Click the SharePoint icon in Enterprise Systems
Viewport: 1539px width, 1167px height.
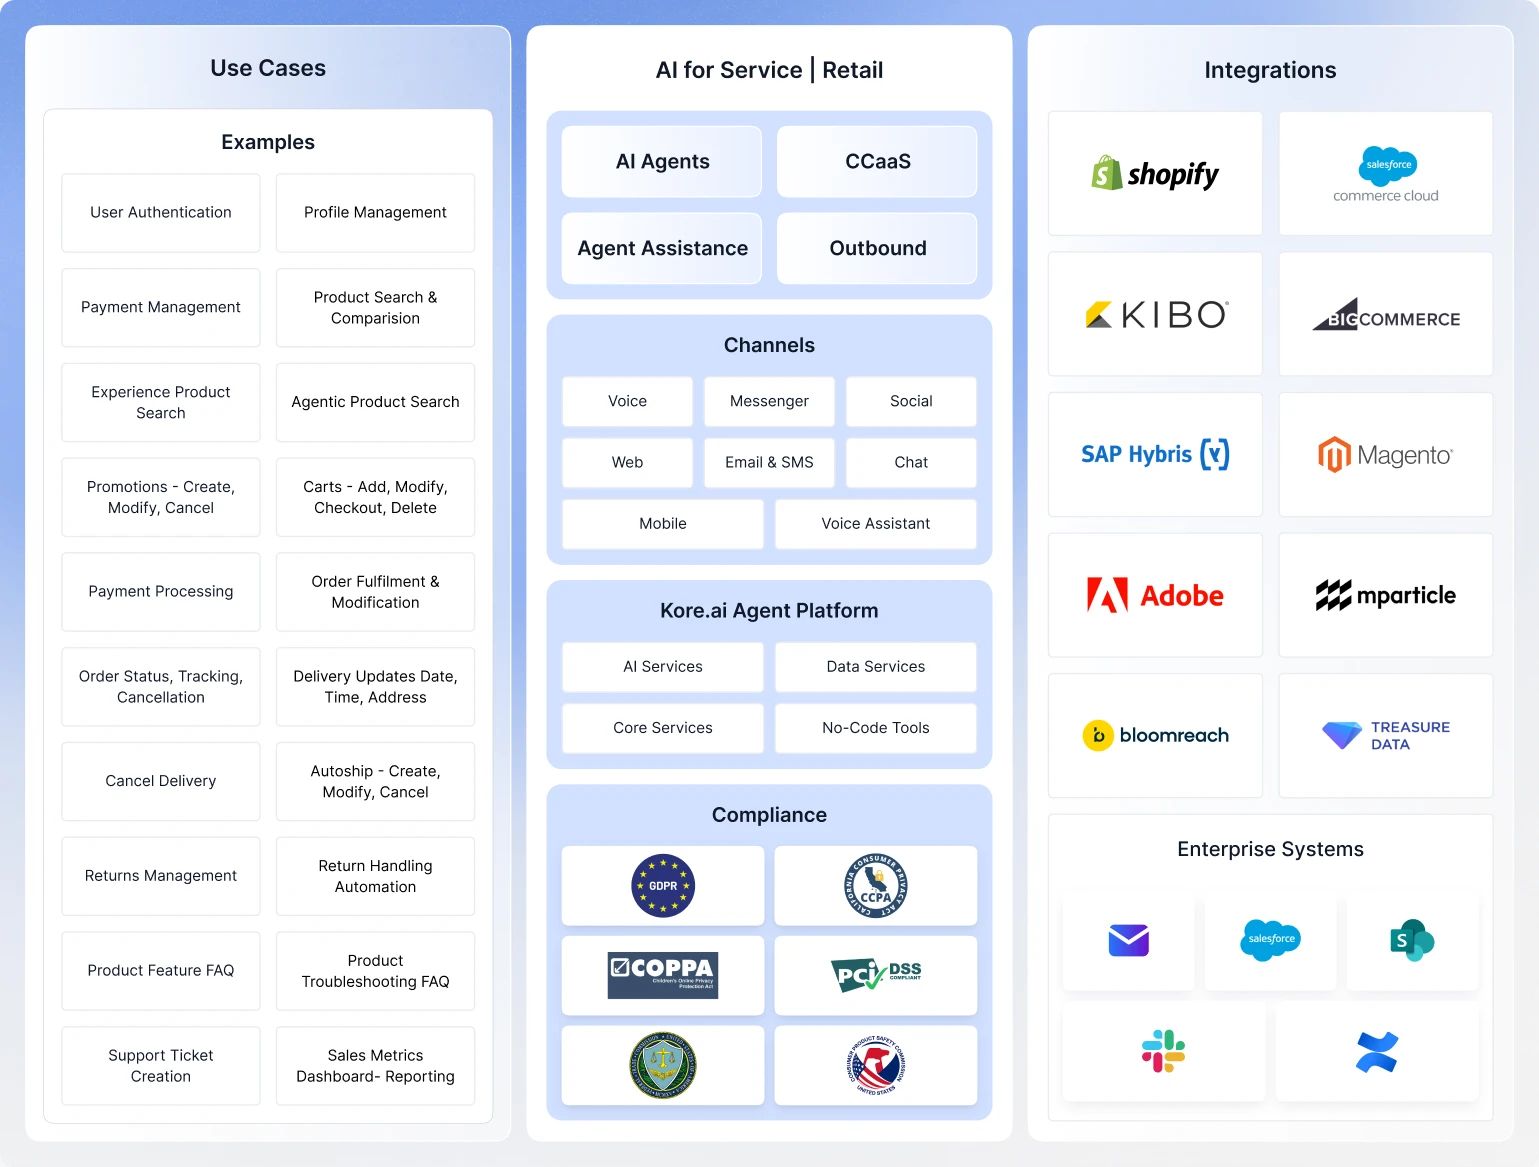coord(1412,940)
